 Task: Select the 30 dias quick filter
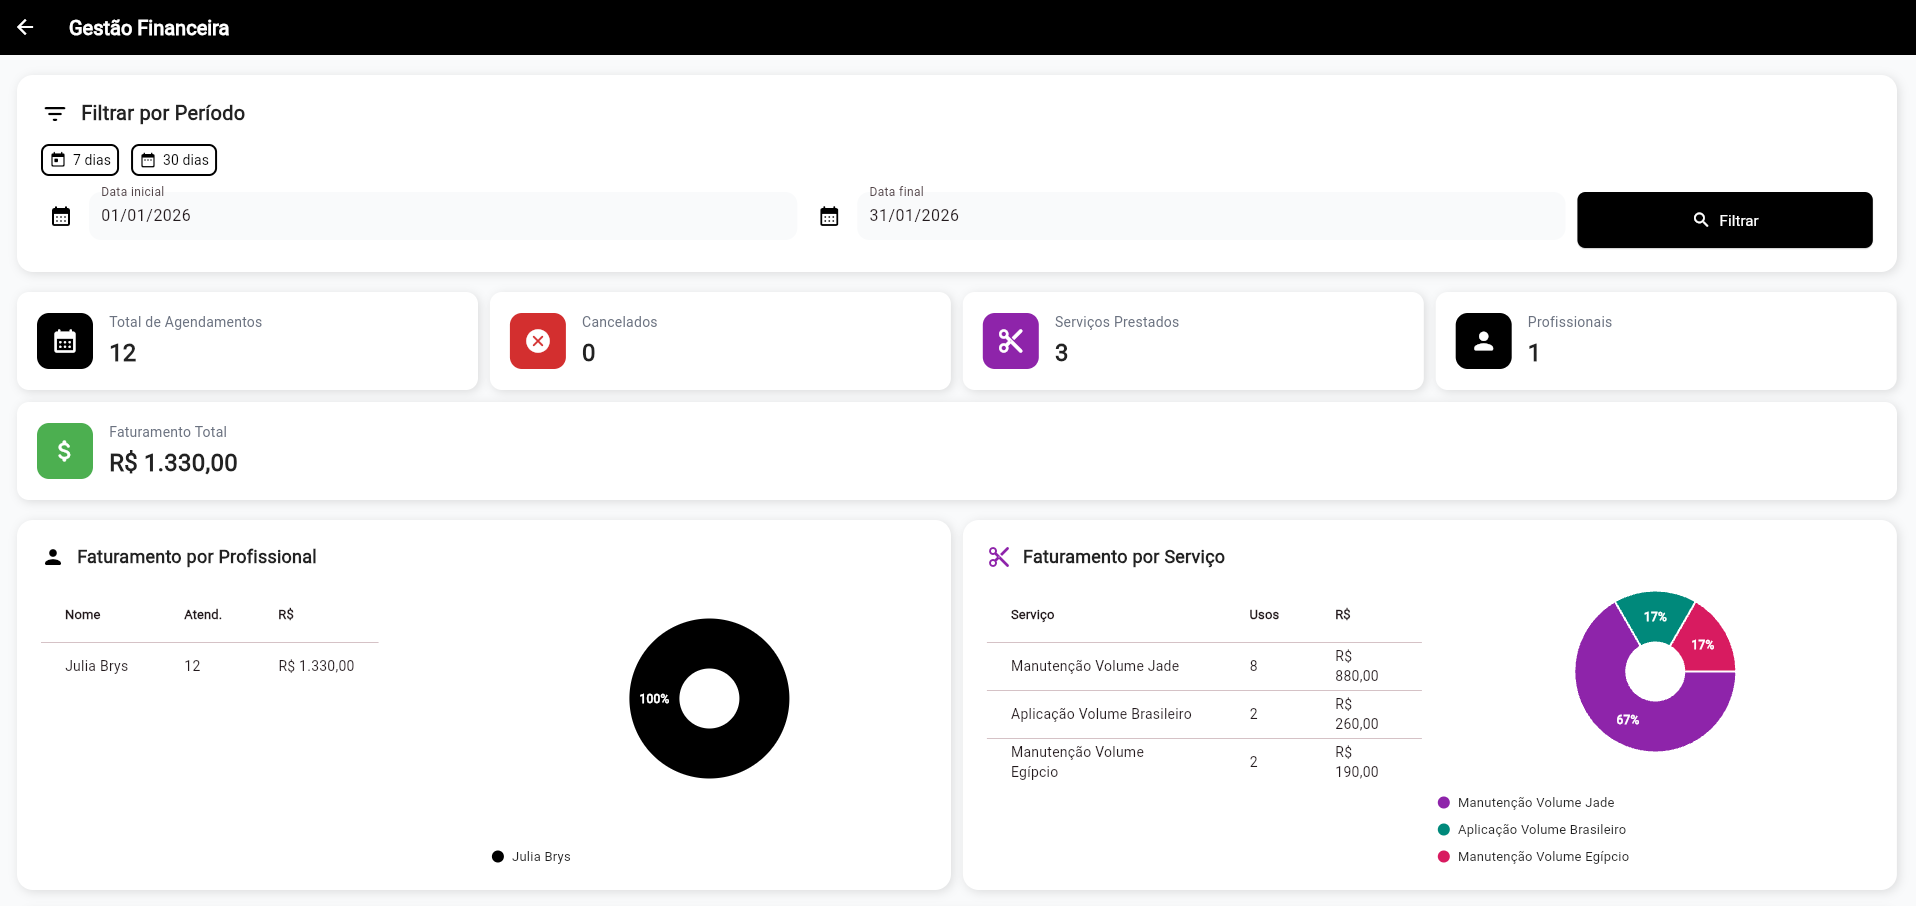(x=174, y=160)
